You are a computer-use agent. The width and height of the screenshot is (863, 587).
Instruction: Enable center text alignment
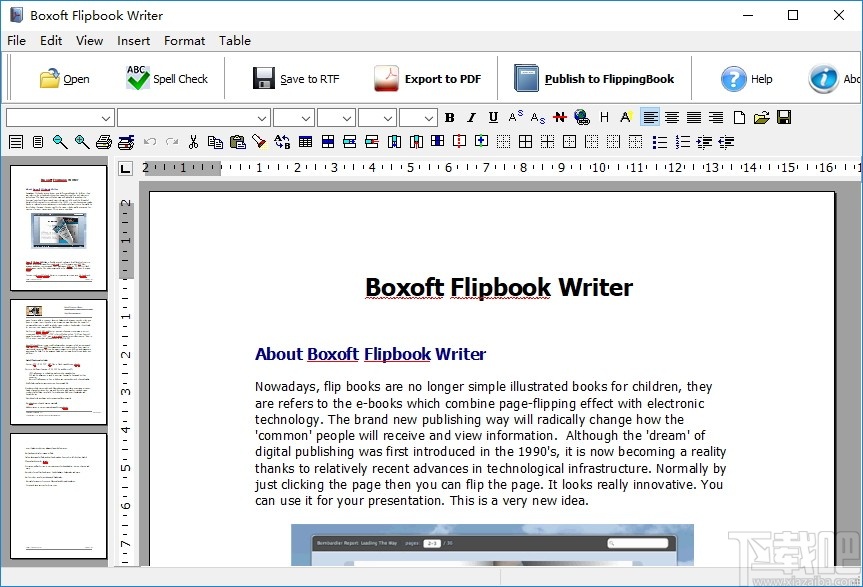click(671, 117)
